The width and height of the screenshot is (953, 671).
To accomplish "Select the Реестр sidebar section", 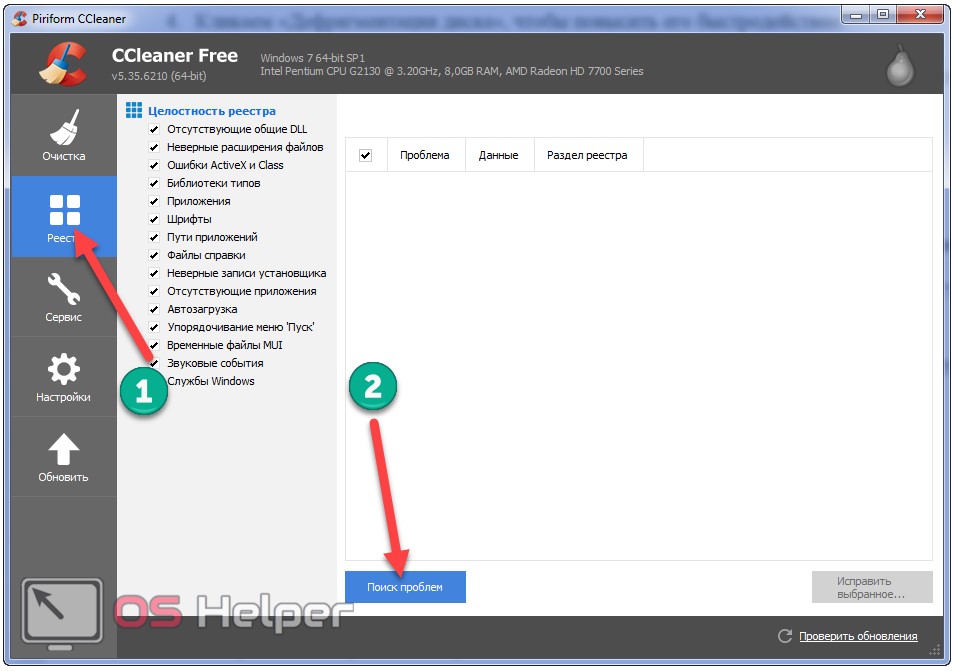I will (x=64, y=216).
